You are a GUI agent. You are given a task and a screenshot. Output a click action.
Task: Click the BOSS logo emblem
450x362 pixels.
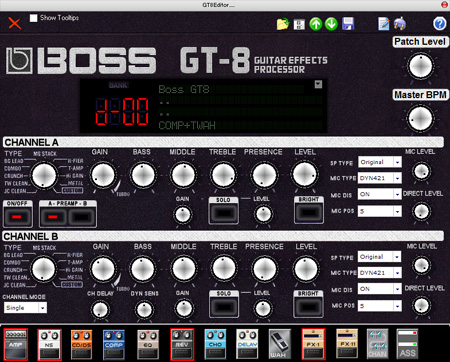[x=19, y=61]
